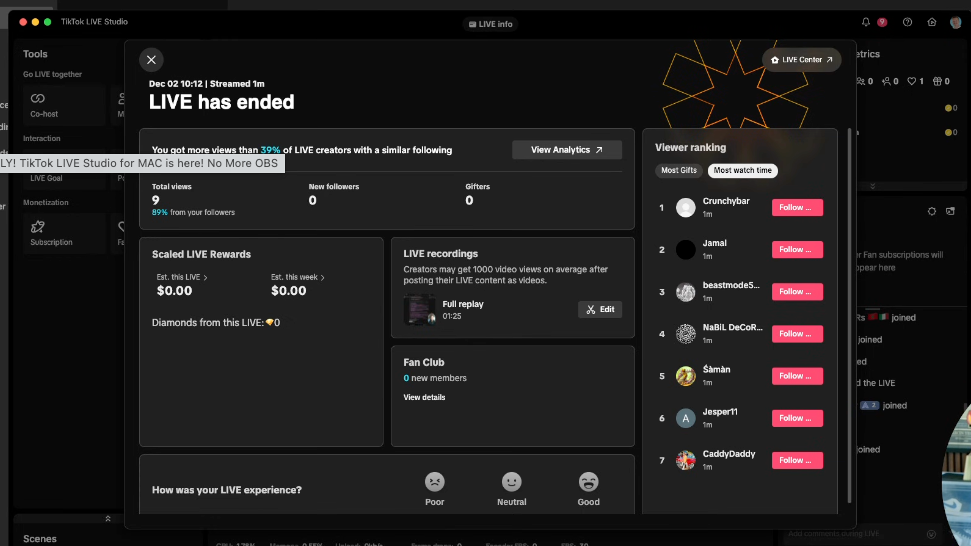The width and height of the screenshot is (971, 546).
Task: Click Jesper11's avatar
Action: tap(686, 418)
